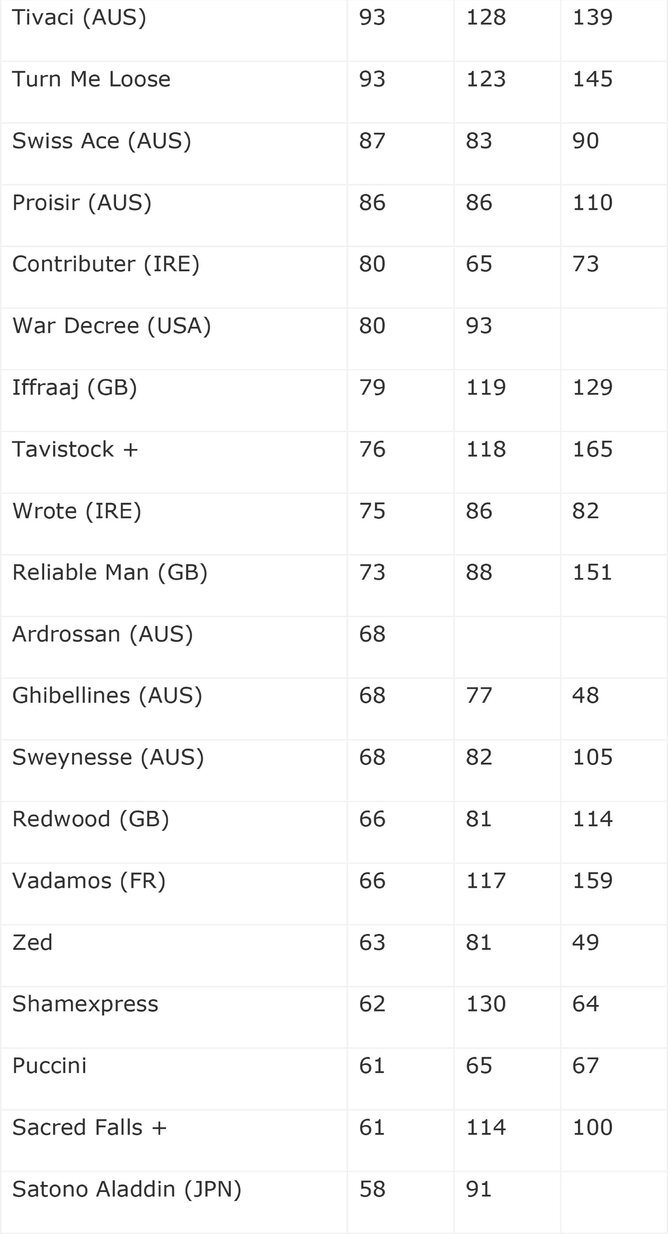Click the Wrote (IRE) name cell

(x=77, y=511)
